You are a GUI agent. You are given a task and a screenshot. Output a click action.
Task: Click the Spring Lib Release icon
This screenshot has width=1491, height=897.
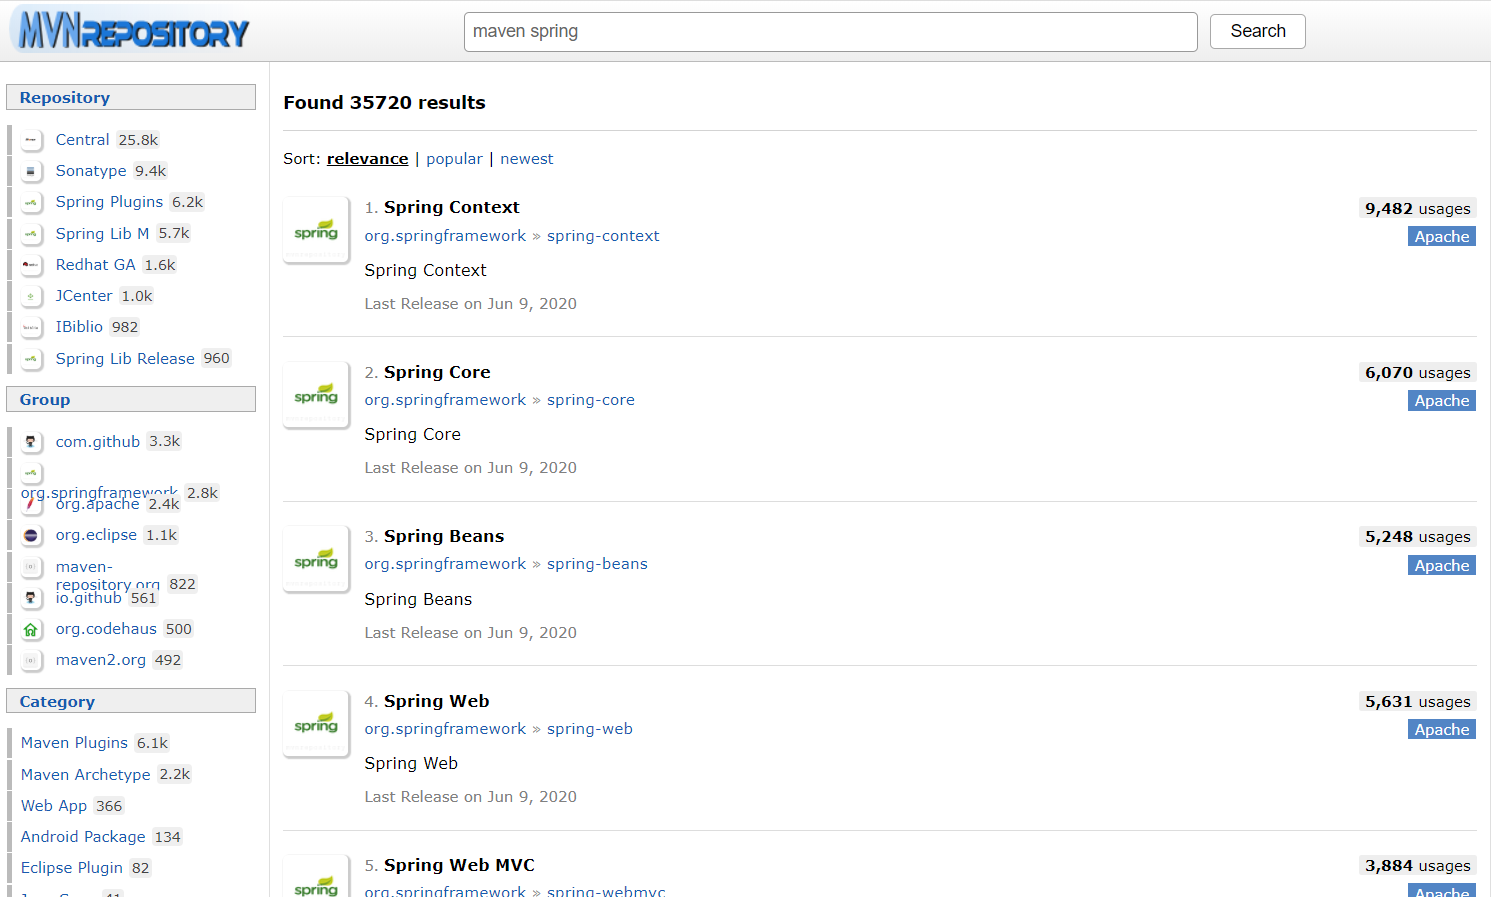(x=31, y=359)
